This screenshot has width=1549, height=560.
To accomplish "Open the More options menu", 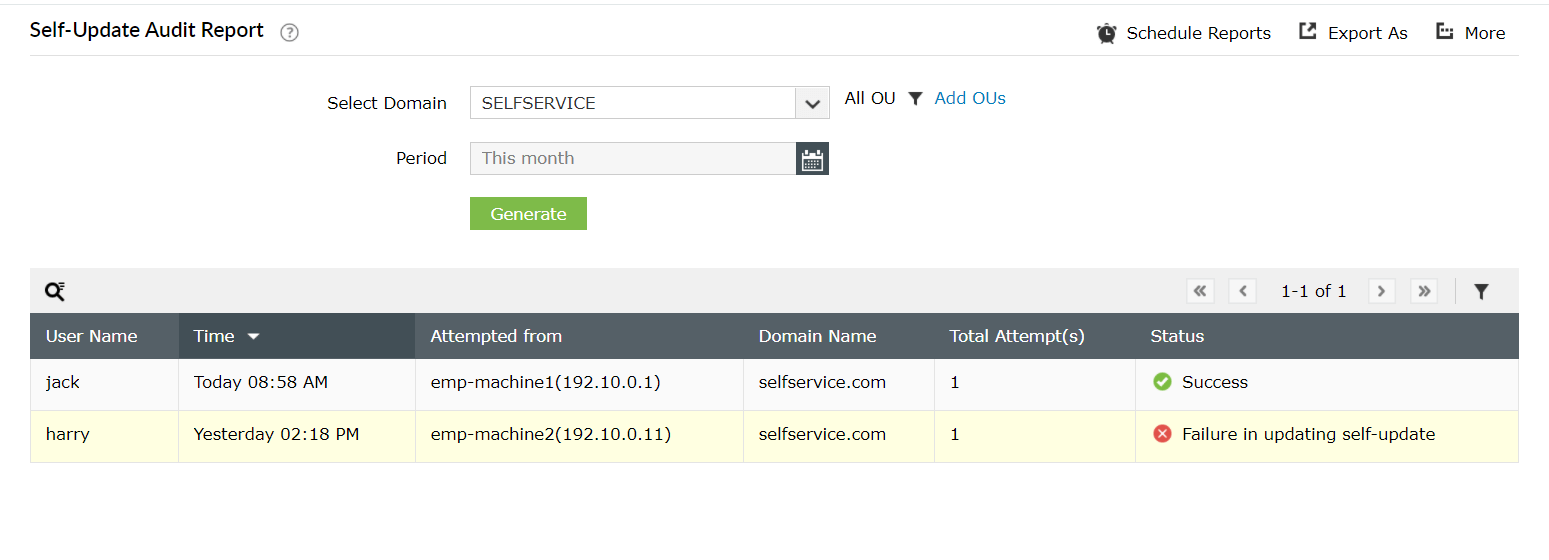I will pos(1444,32).
